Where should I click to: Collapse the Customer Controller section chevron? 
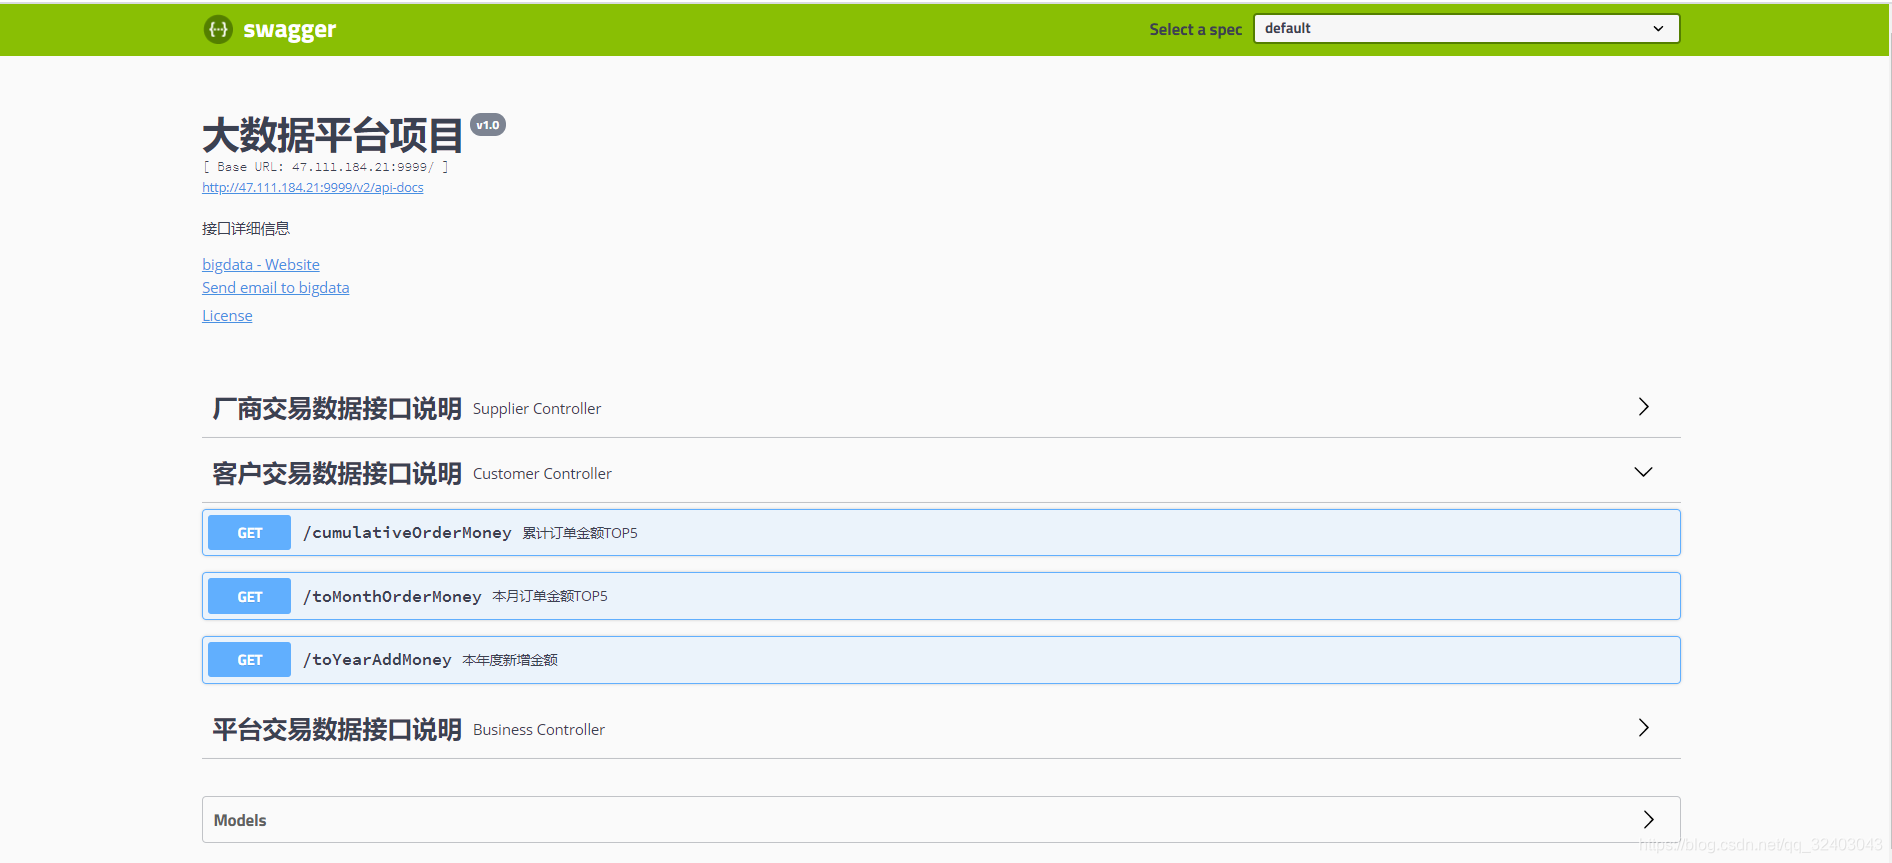(1643, 472)
